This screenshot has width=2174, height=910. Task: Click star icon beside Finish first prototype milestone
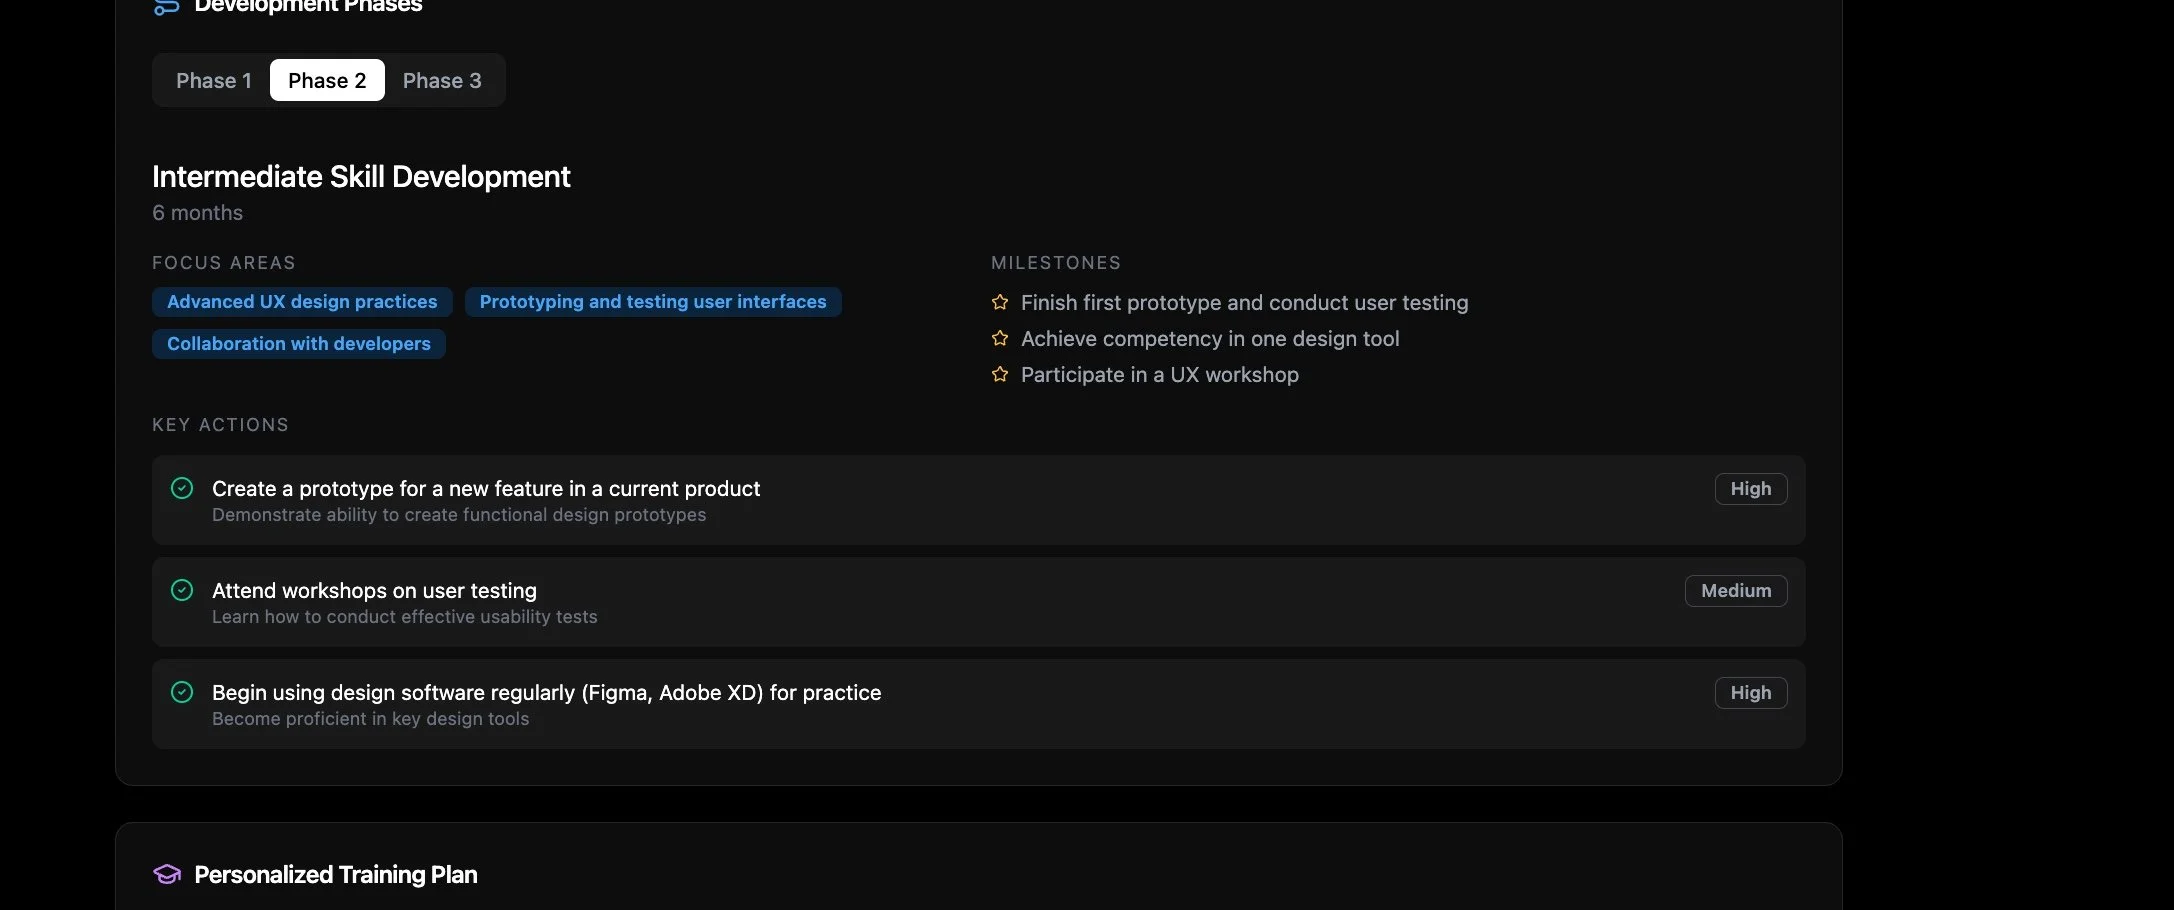[999, 302]
